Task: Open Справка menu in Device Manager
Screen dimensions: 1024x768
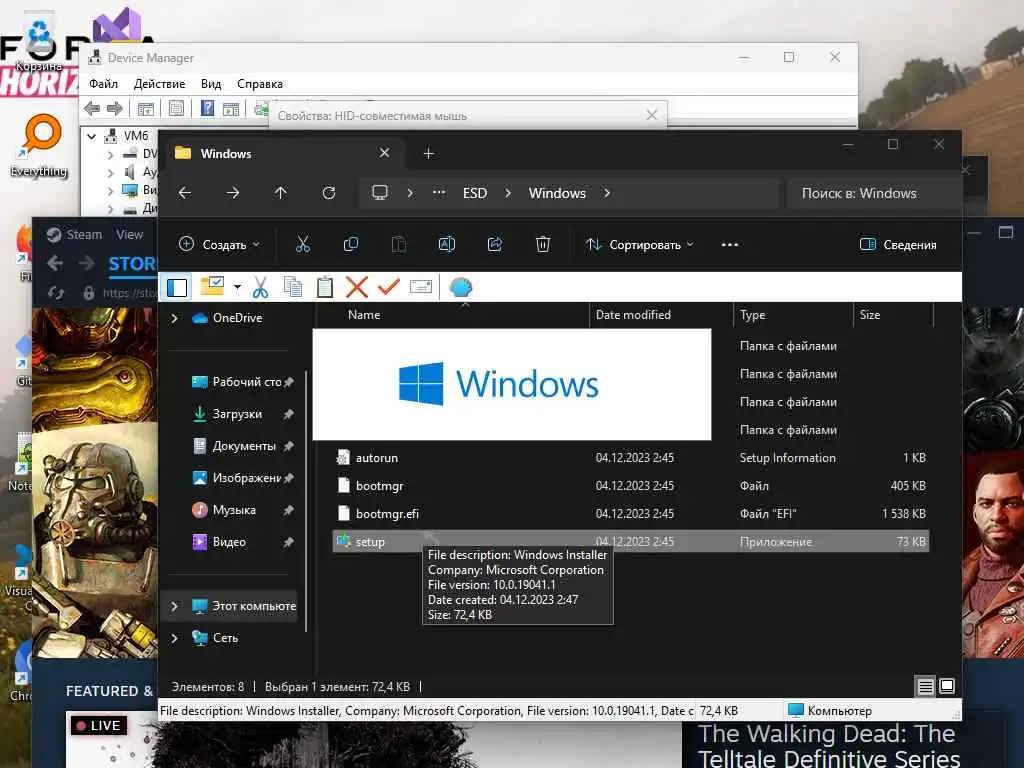Action: click(x=260, y=84)
